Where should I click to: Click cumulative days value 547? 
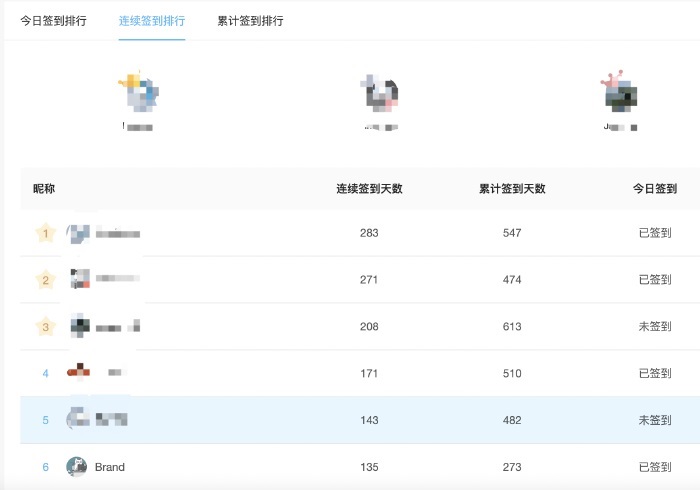[x=512, y=233]
